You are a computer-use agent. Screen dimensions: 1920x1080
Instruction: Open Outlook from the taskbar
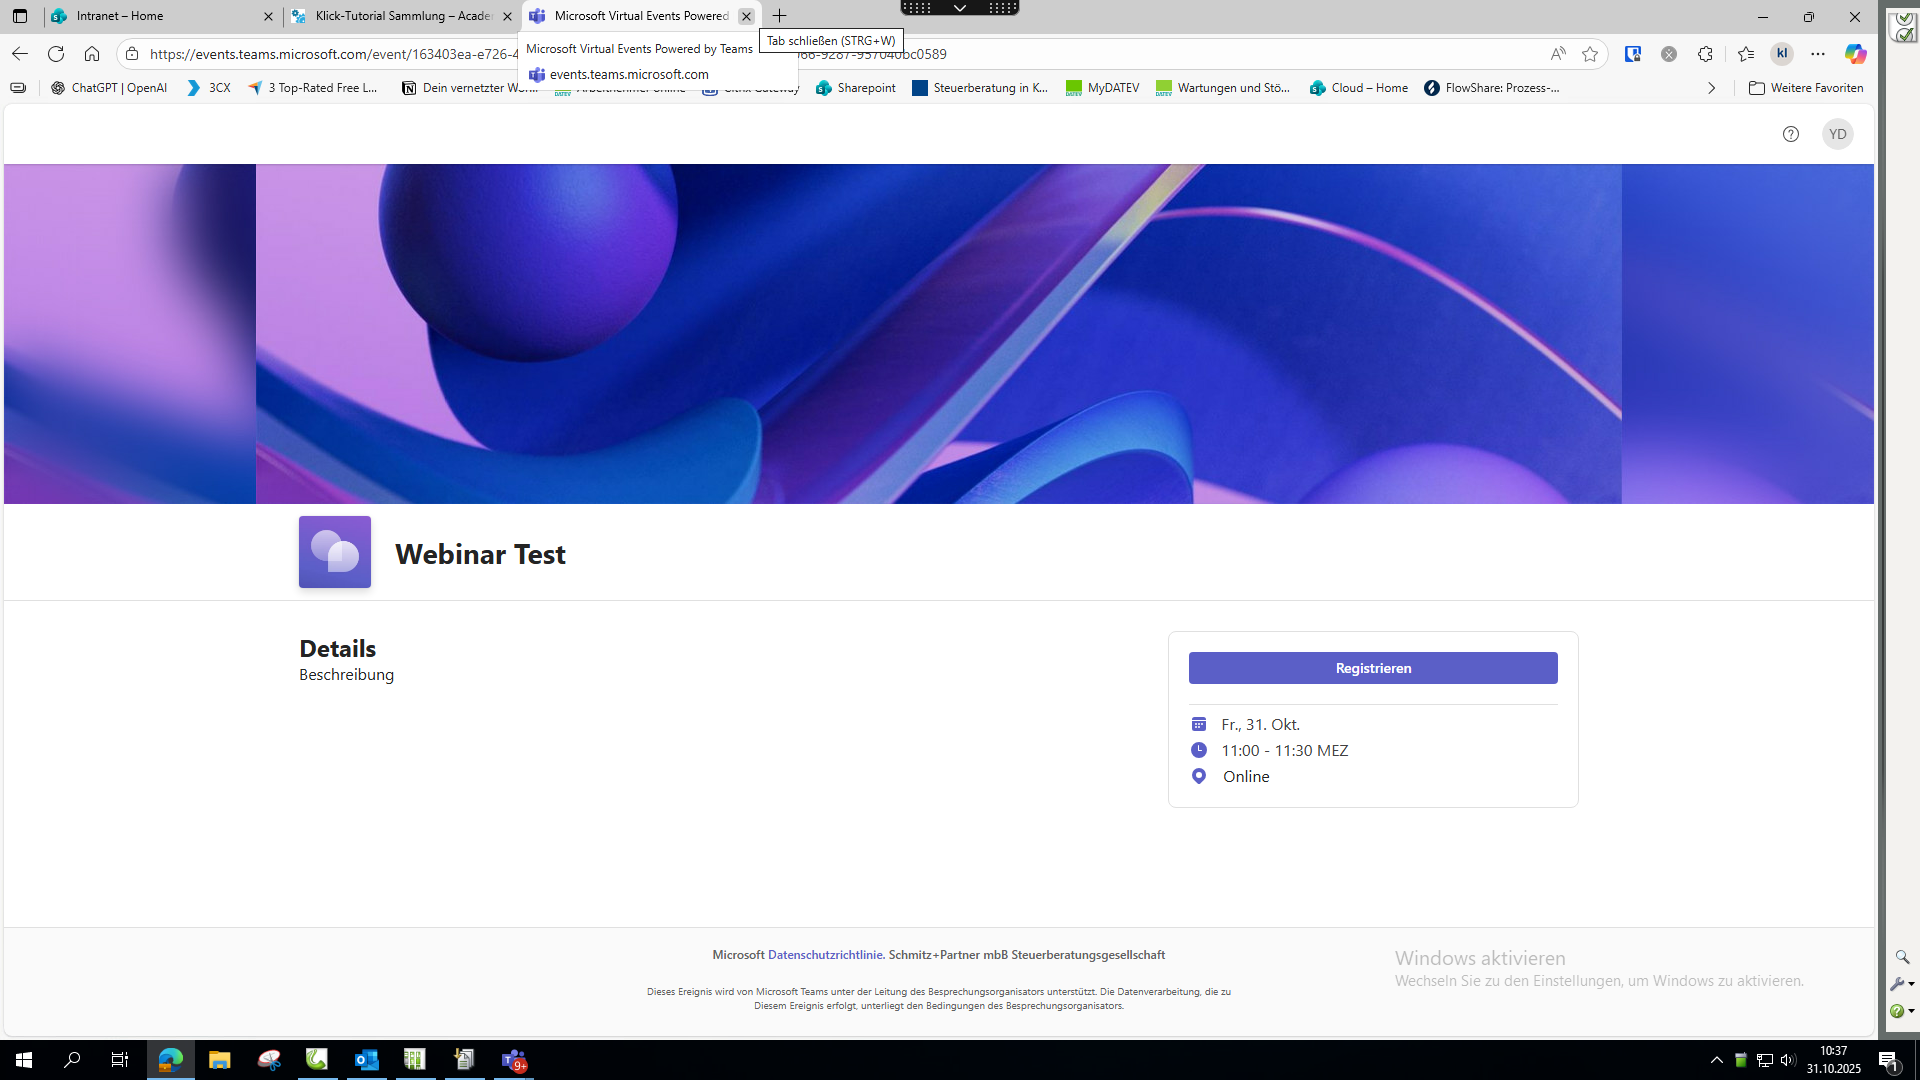366,1060
